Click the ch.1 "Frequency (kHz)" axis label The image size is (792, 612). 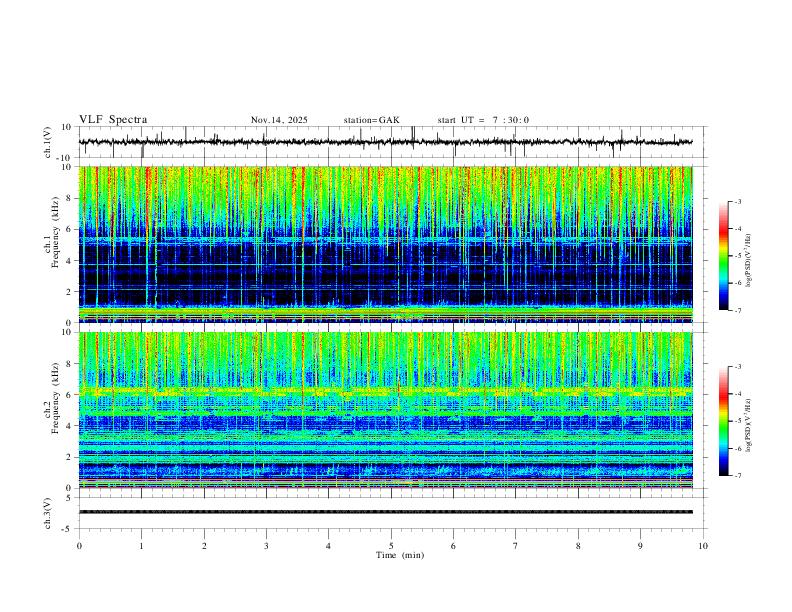[x=55, y=231]
